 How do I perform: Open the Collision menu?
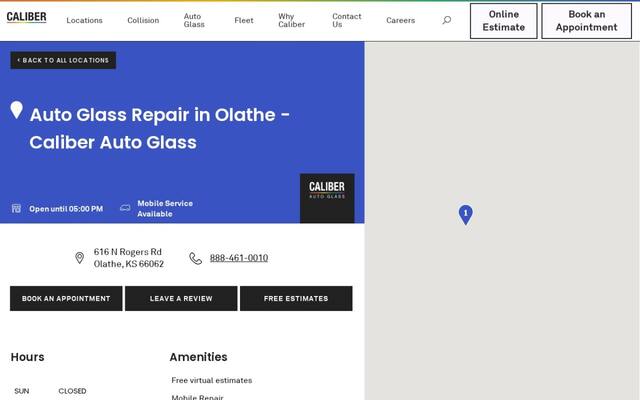143,20
